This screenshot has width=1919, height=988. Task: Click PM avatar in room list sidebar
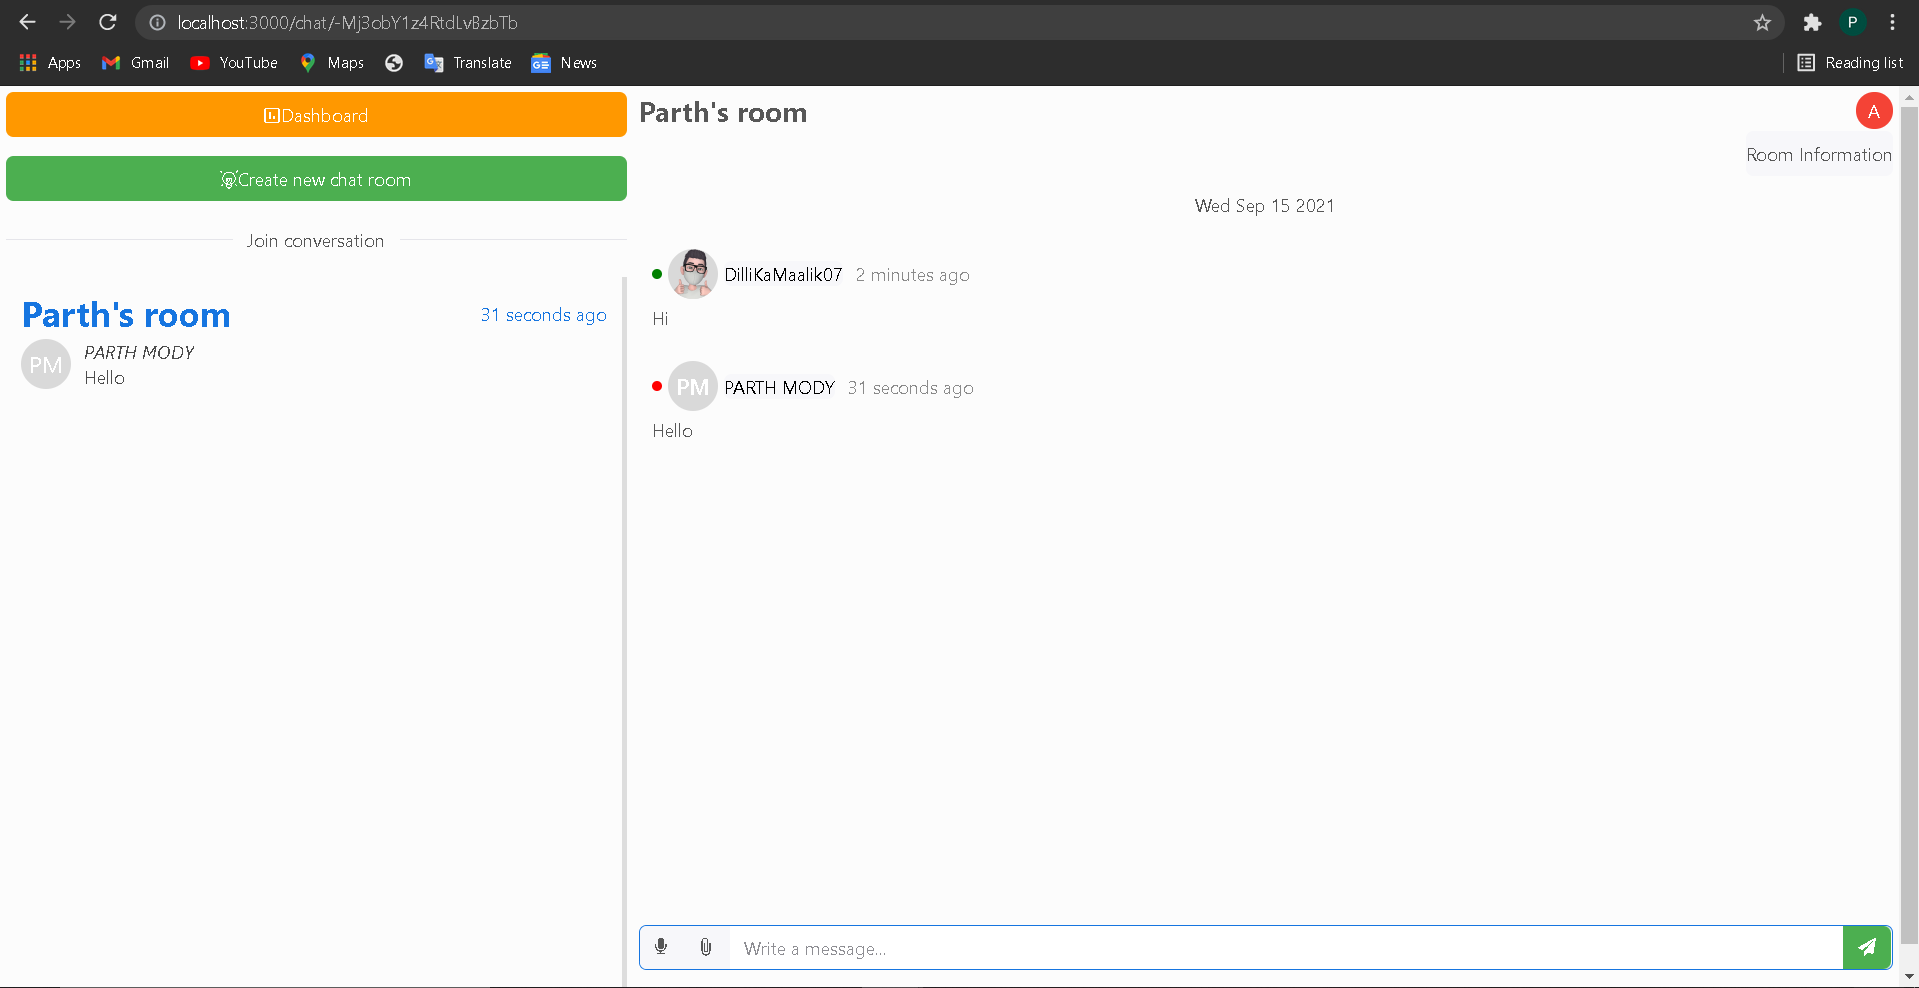pos(46,365)
